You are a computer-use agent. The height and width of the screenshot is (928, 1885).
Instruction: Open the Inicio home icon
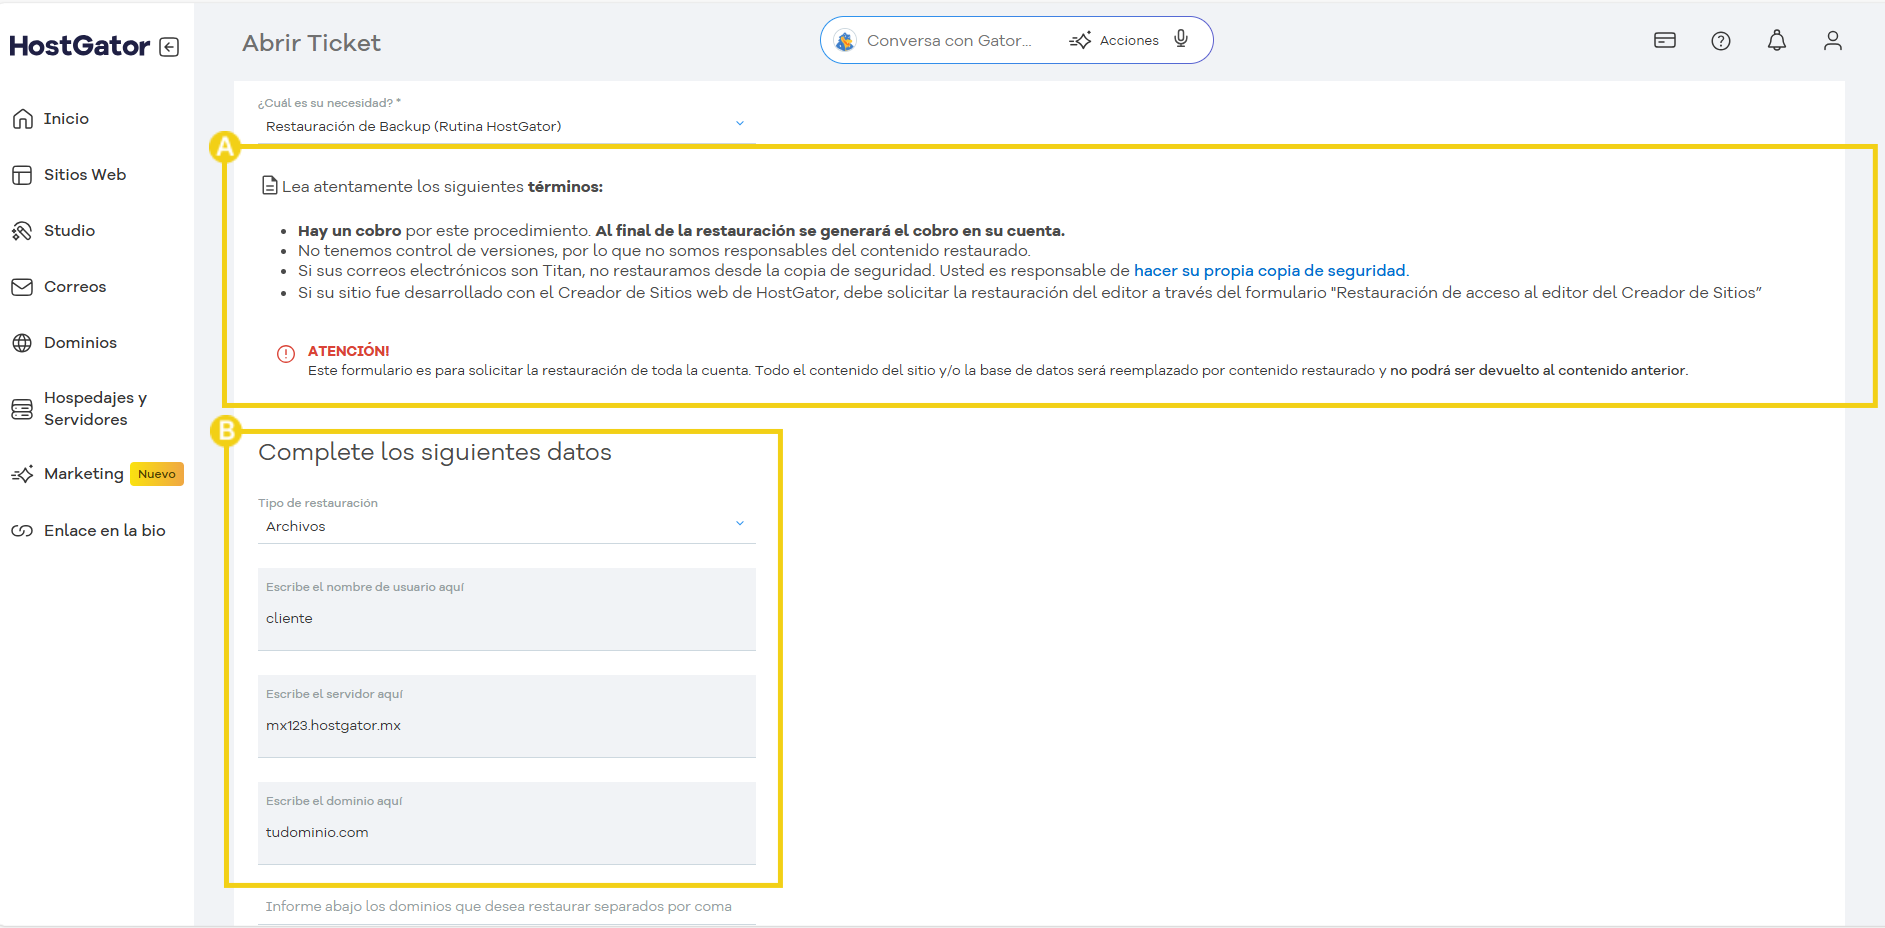click(x=23, y=118)
